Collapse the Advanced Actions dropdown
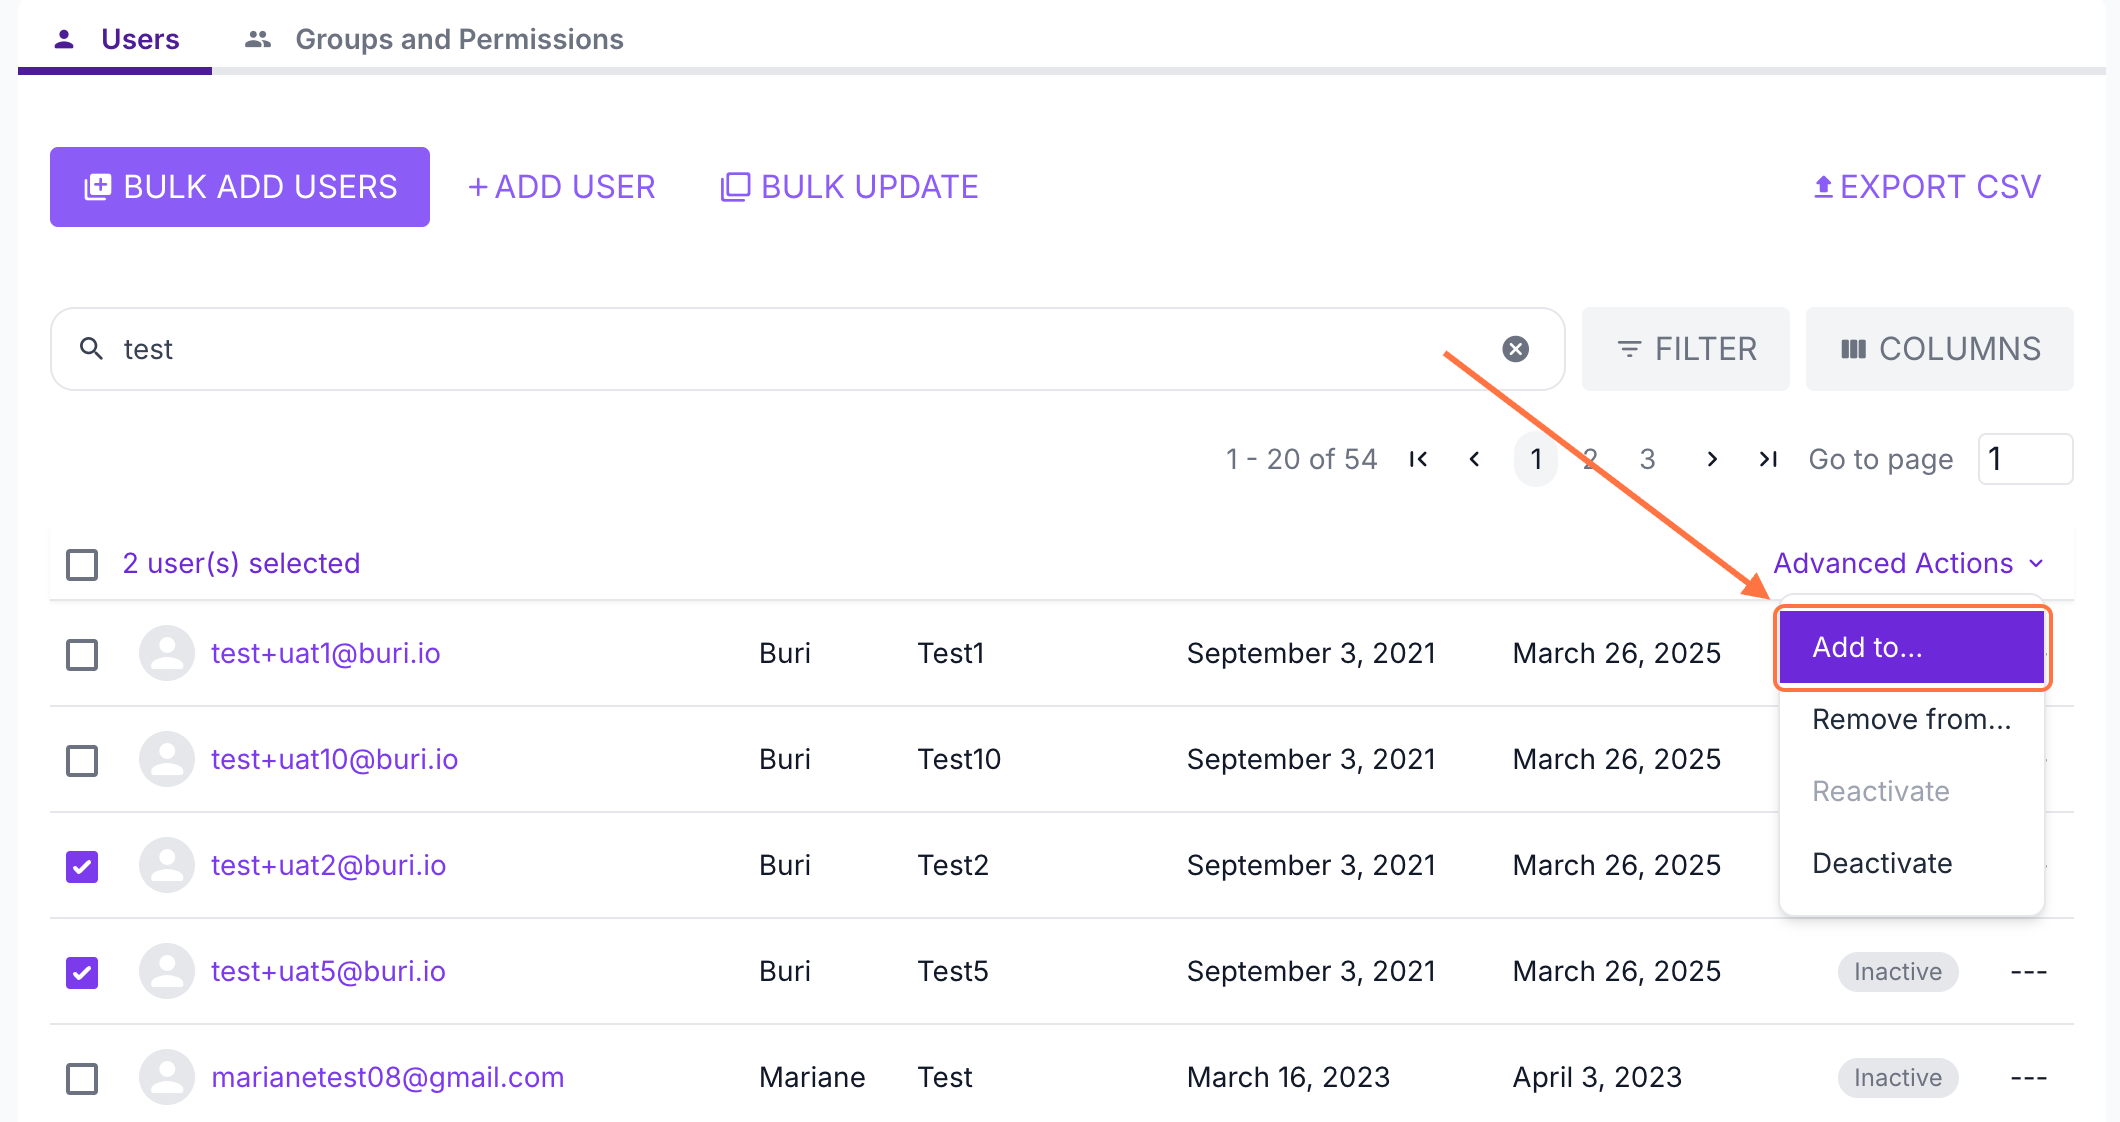2120x1122 pixels. click(1908, 564)
